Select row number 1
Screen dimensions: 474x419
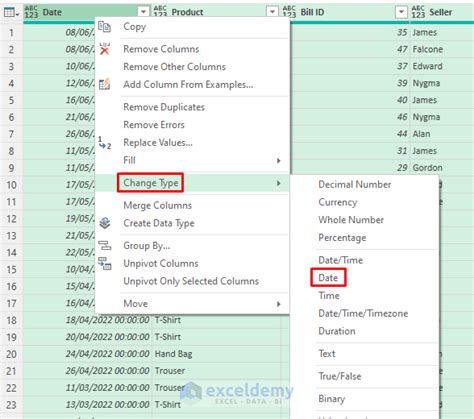[11, 33]
